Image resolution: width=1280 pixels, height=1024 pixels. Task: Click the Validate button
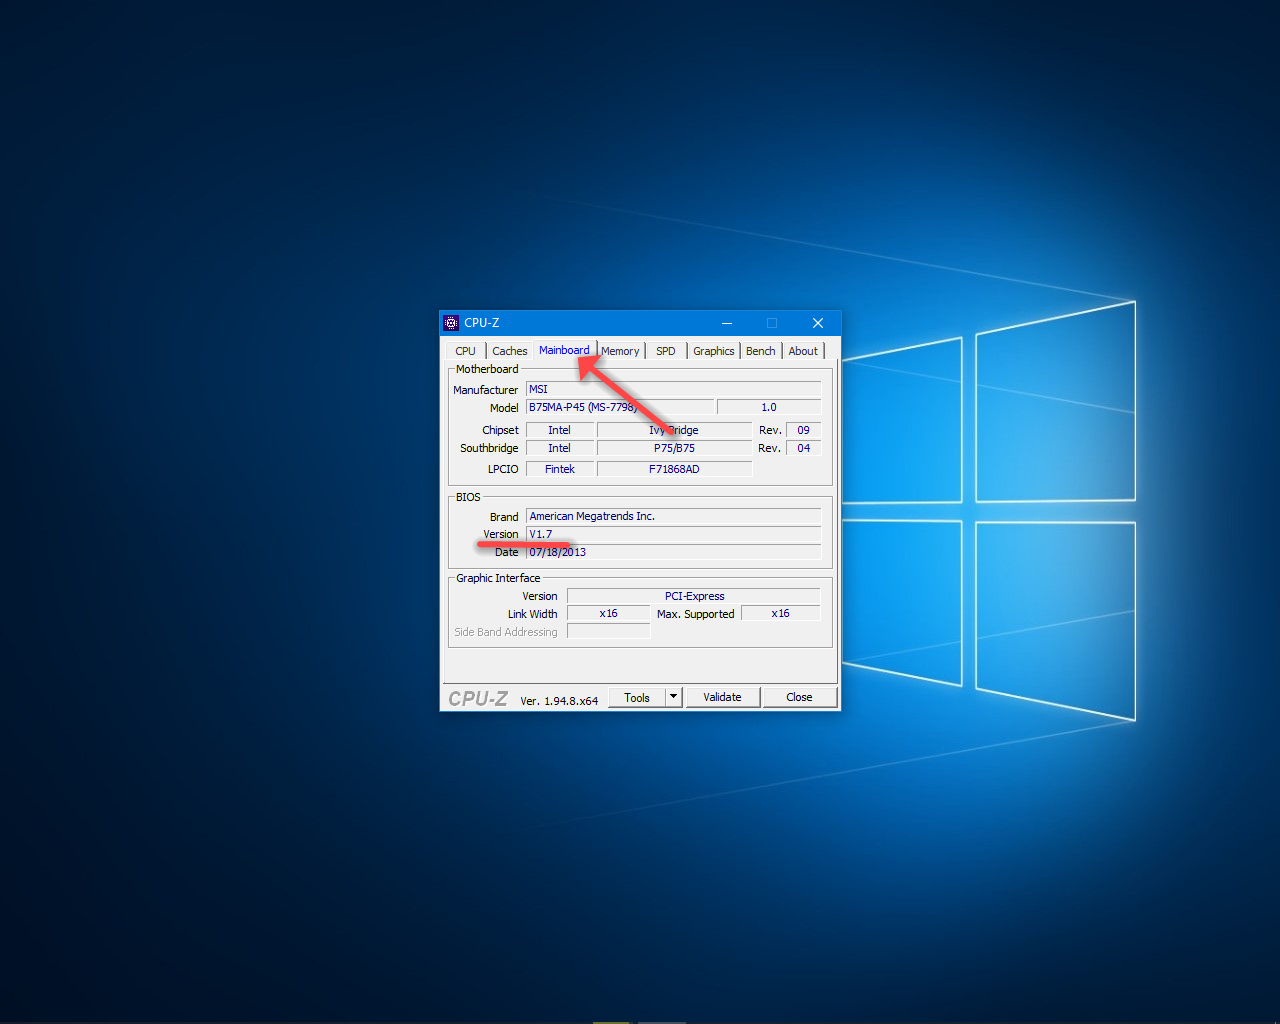722,698
